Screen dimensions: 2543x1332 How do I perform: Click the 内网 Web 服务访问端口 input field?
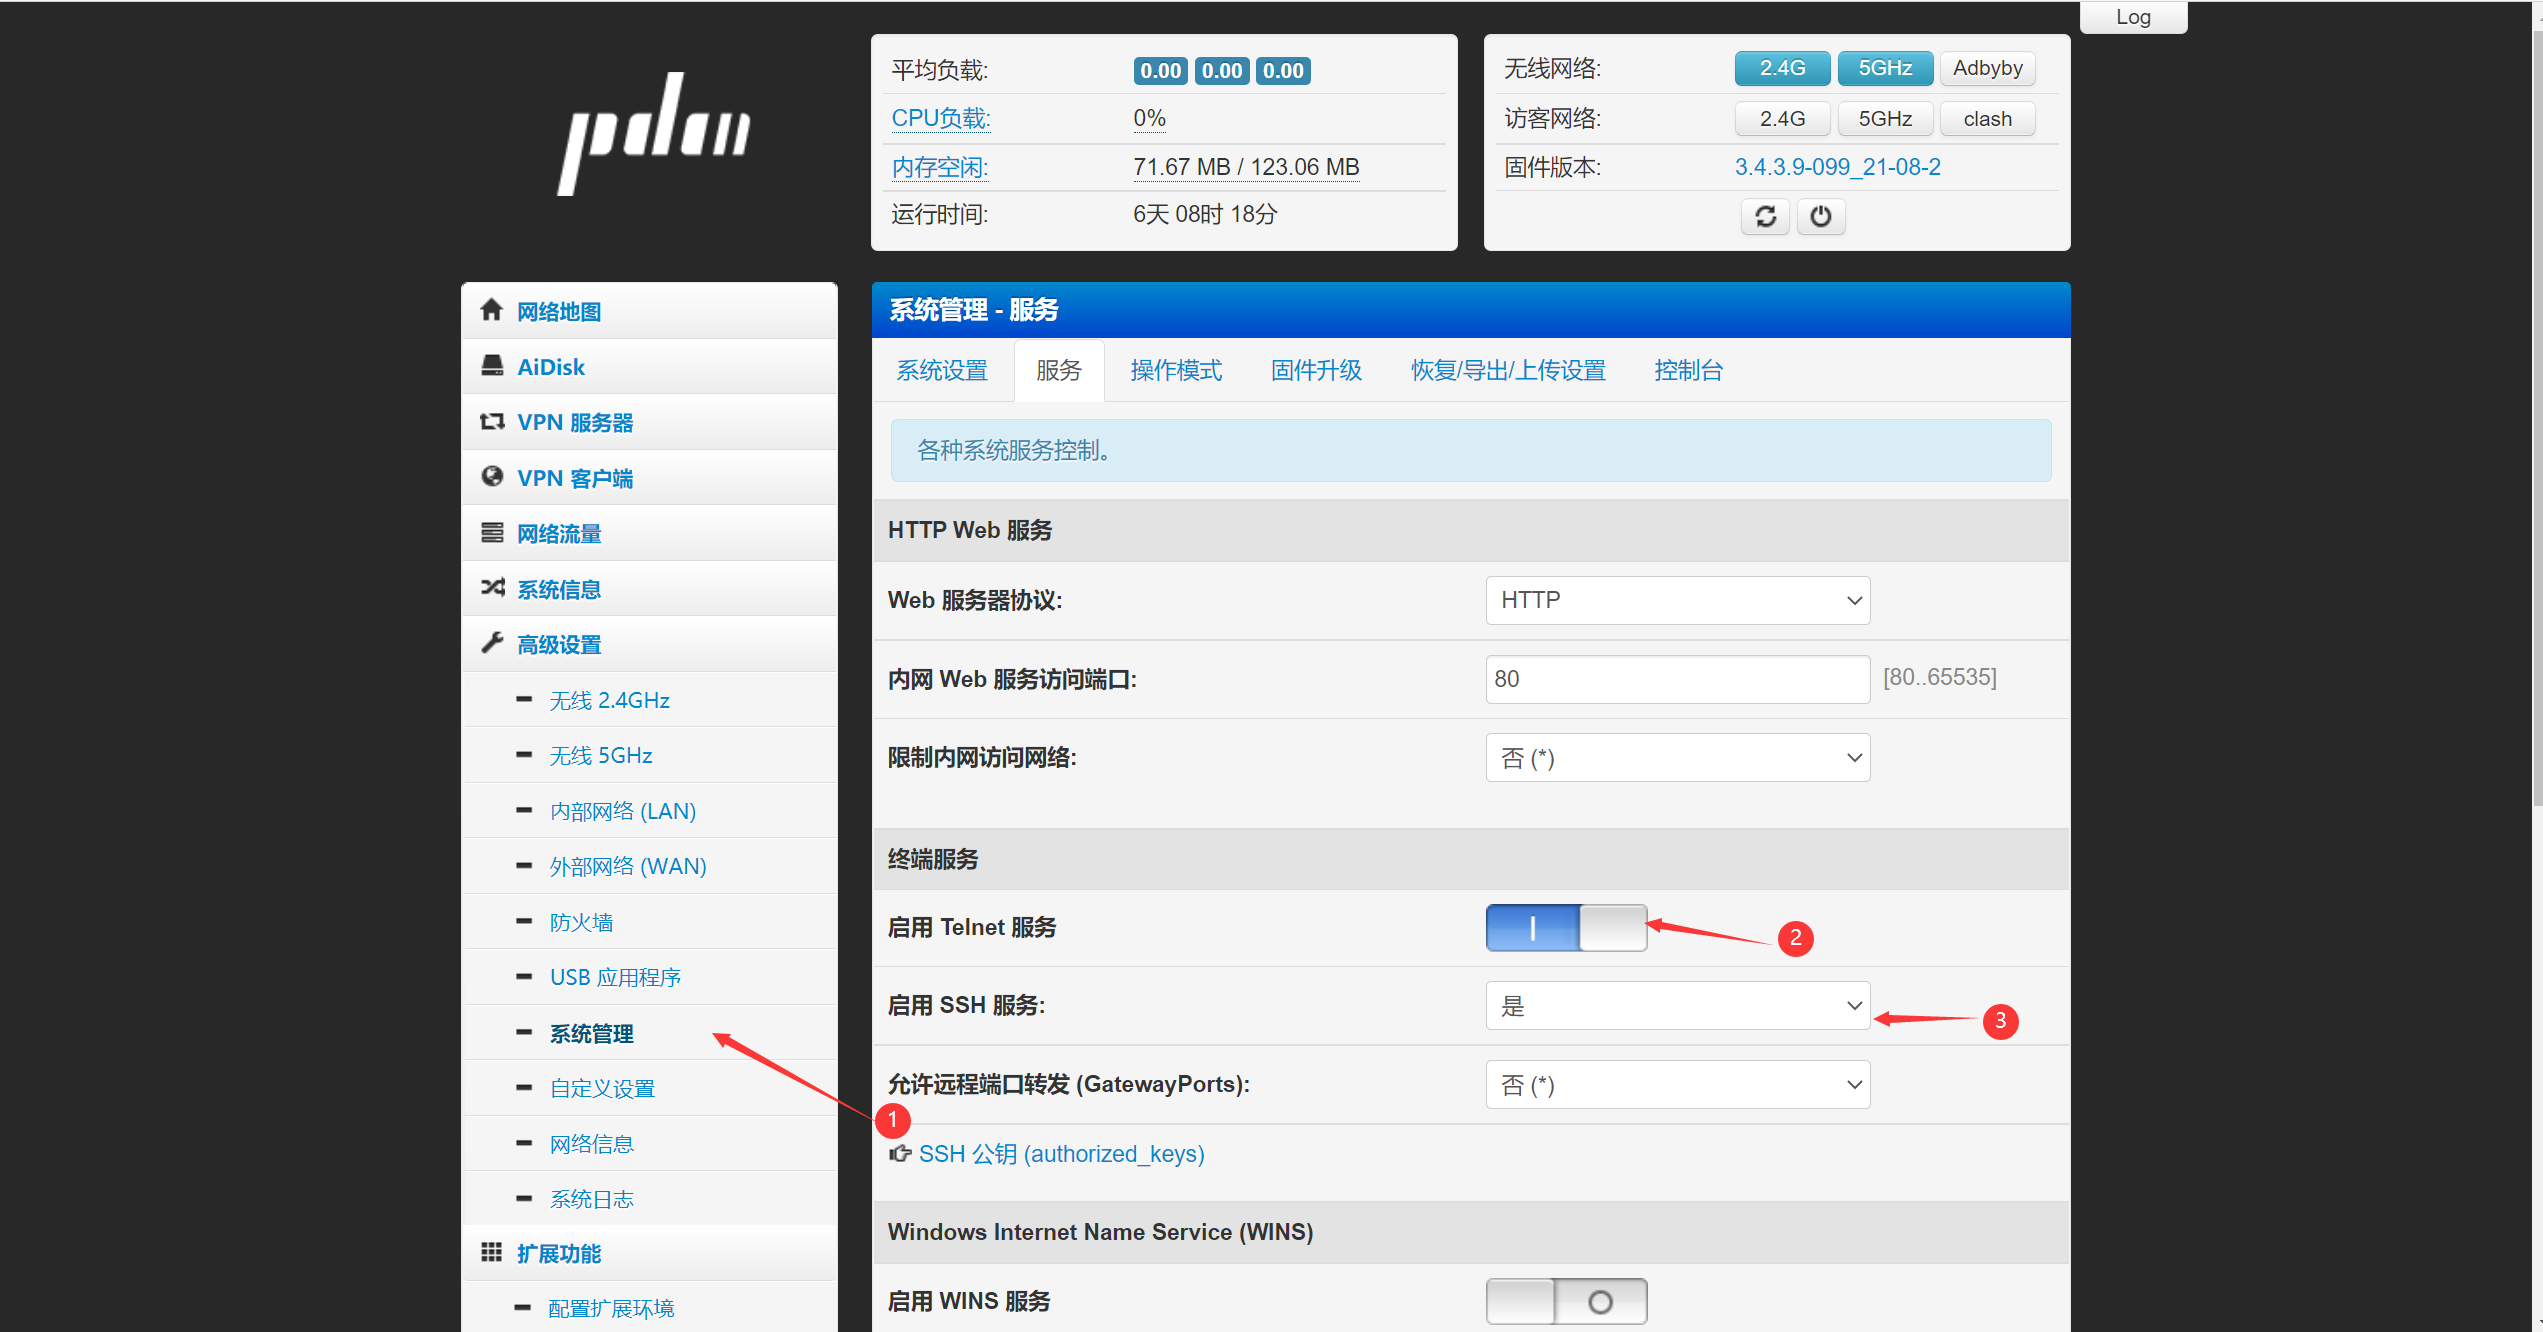pyautogui.click(x=1677, y=679)
